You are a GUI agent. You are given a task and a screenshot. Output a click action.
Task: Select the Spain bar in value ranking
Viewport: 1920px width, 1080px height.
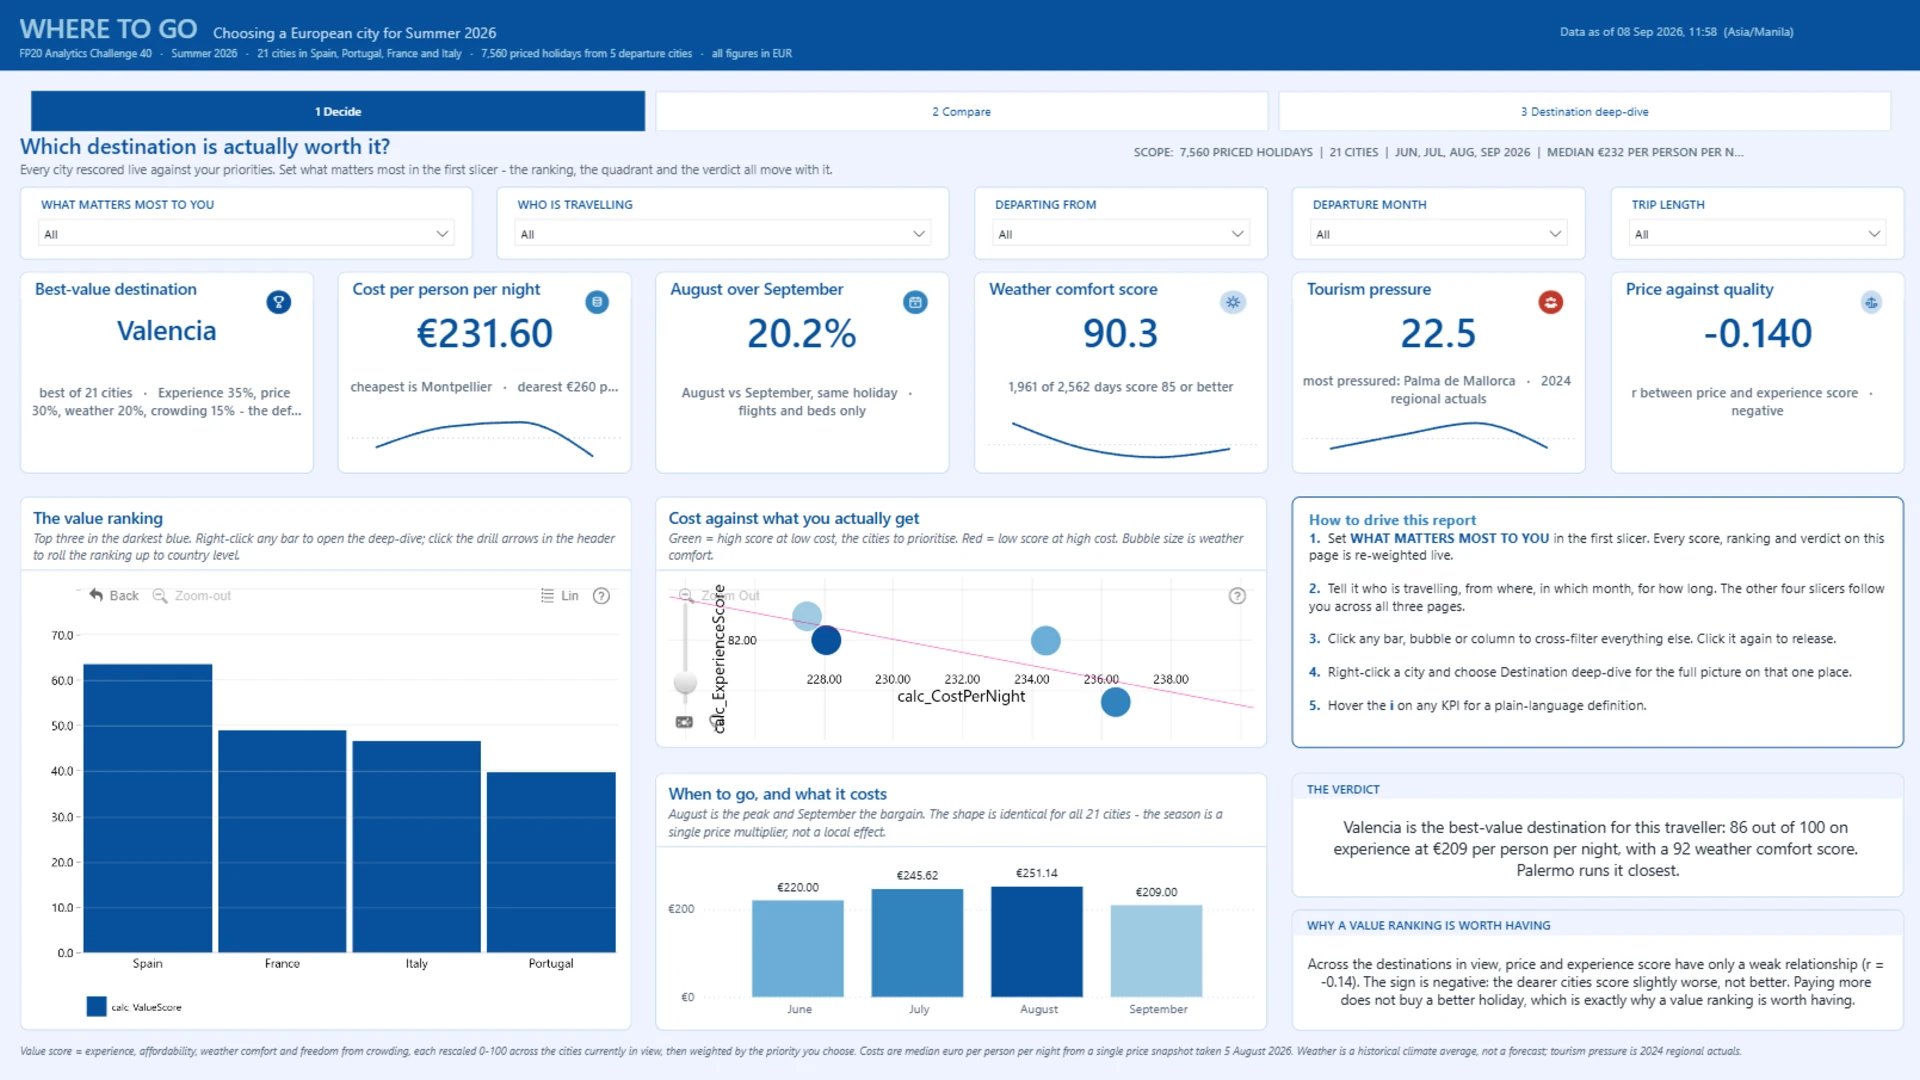click(148, 808)
